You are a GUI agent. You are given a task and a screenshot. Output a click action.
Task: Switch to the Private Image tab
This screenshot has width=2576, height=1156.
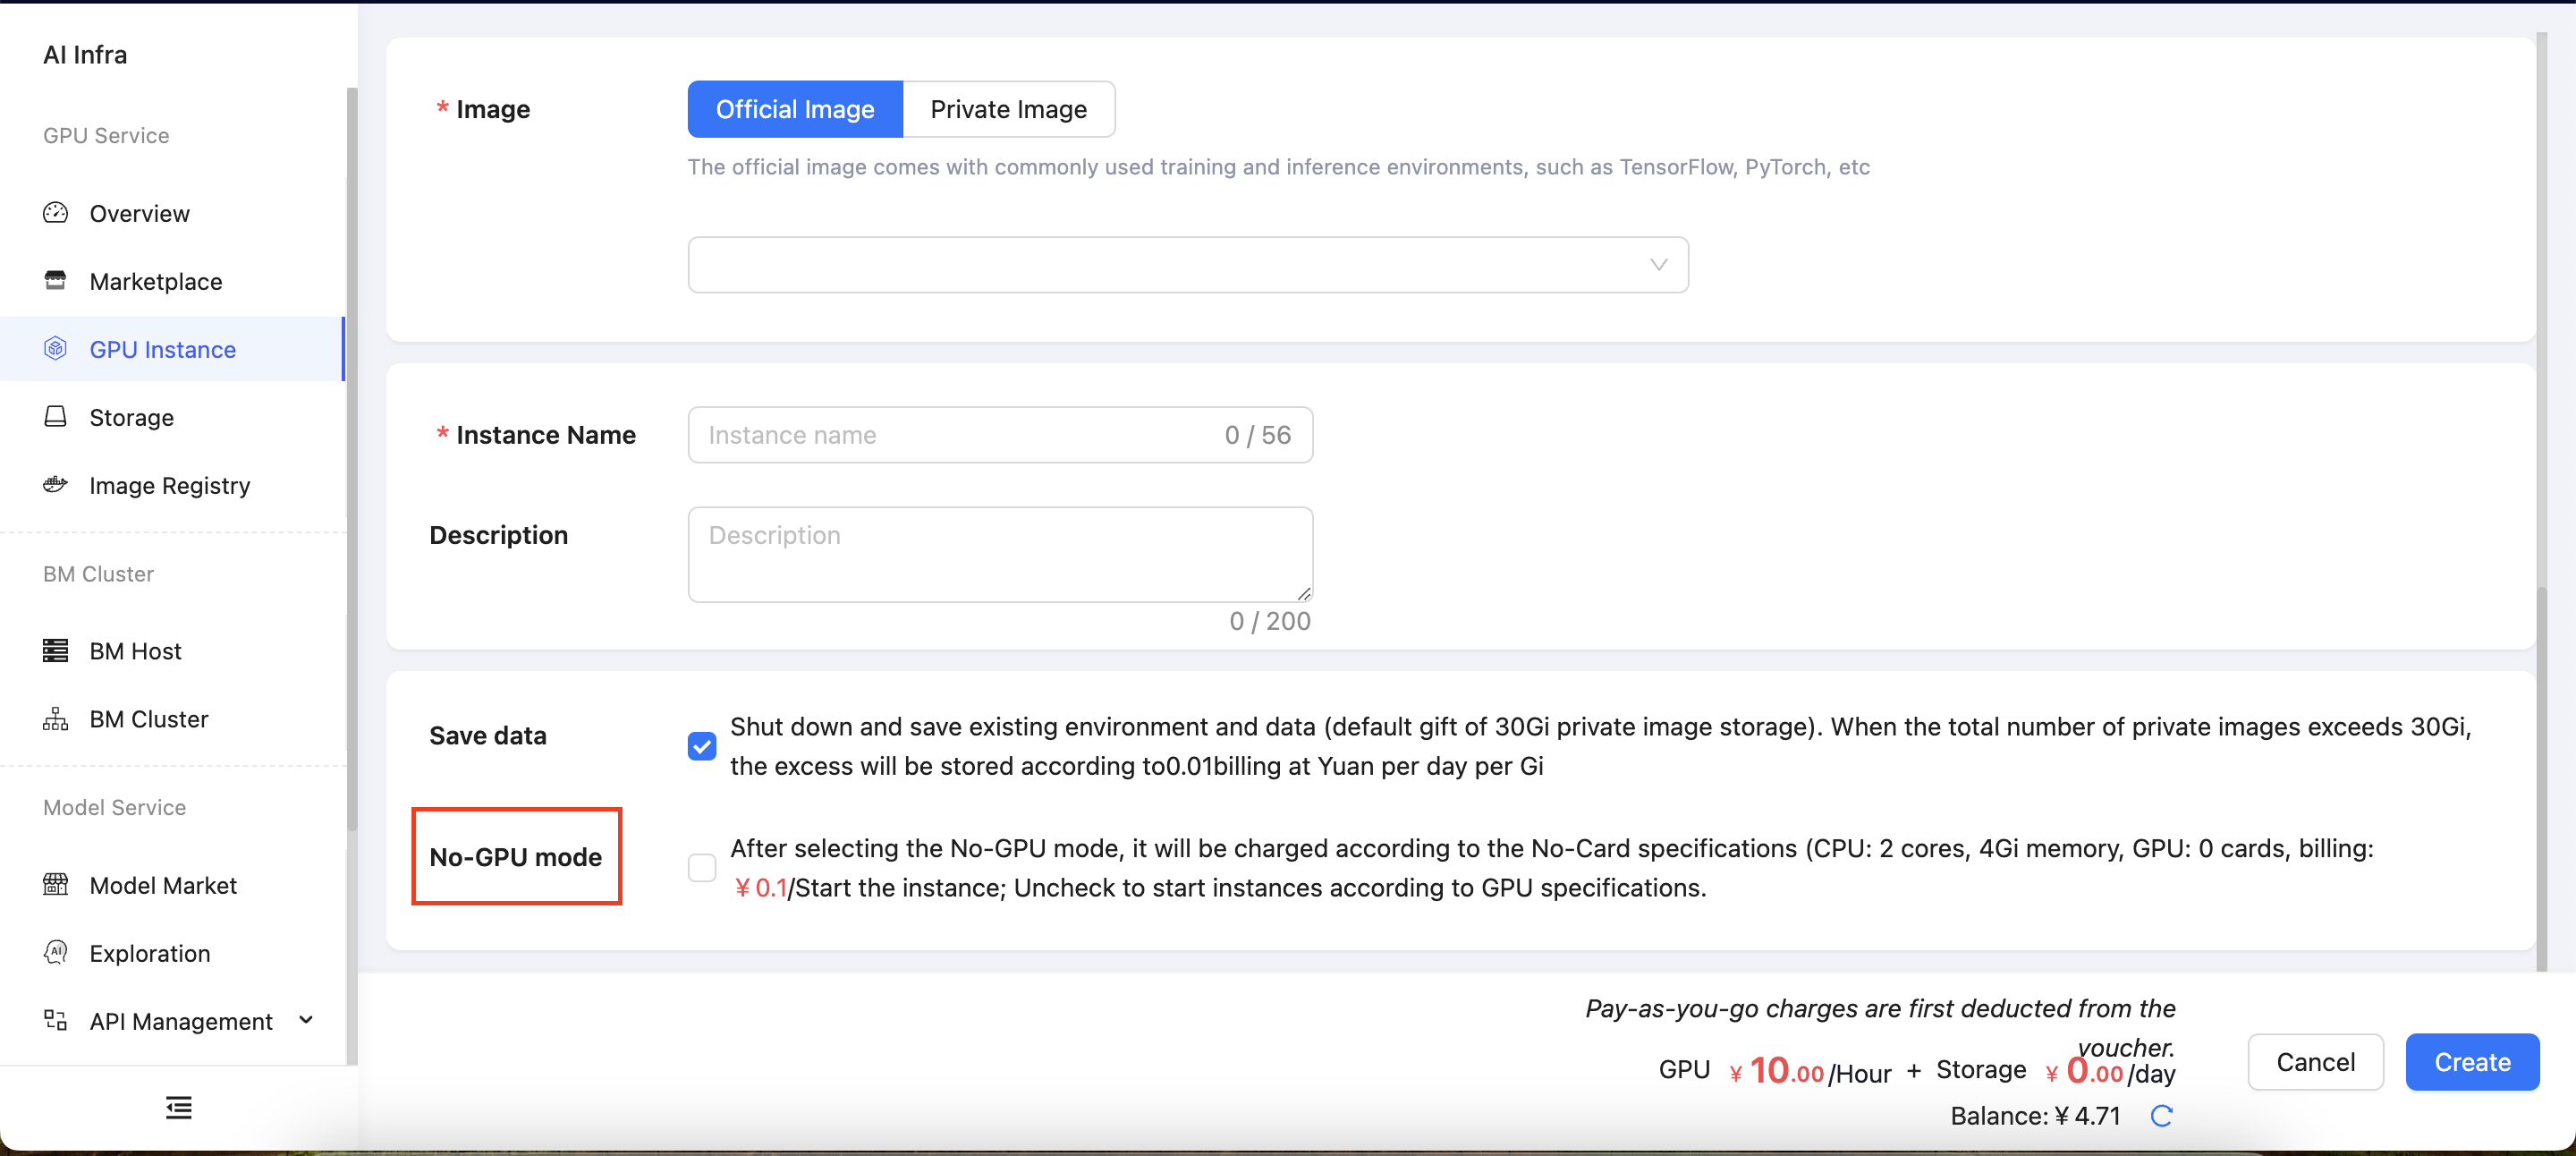(1008, 109)
